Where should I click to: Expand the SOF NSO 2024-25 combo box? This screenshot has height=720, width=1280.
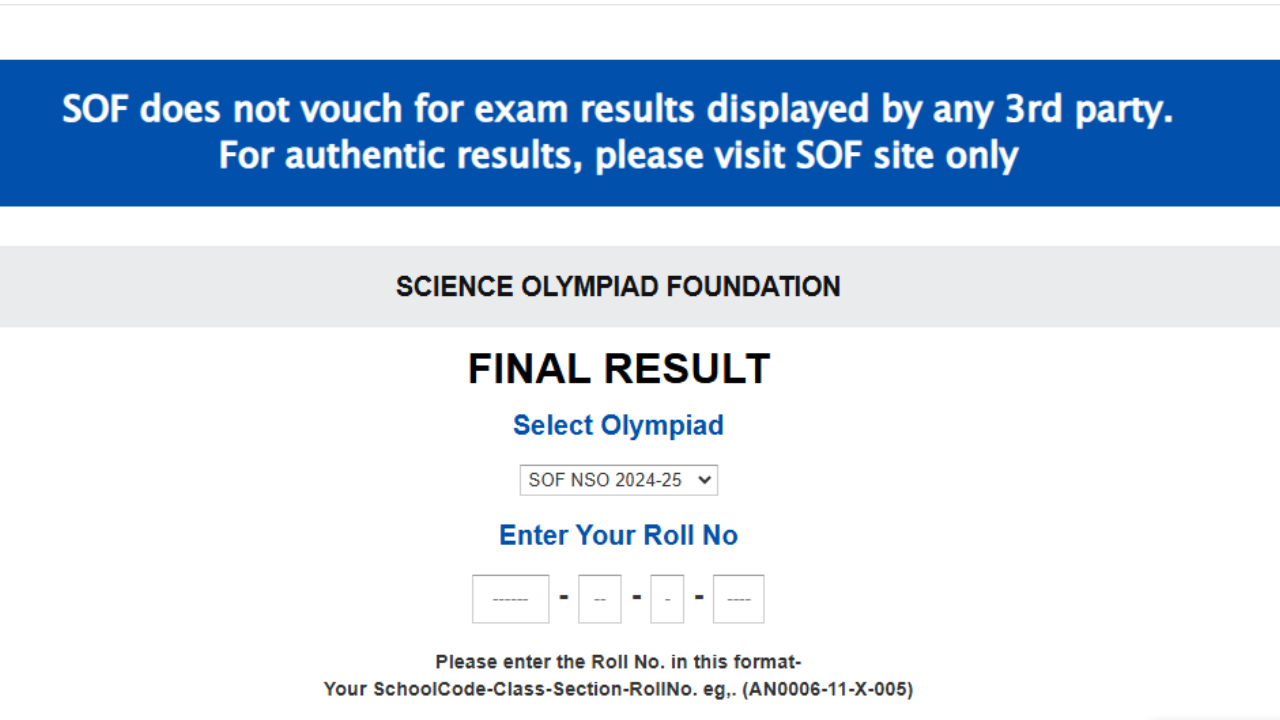[618, 480]
